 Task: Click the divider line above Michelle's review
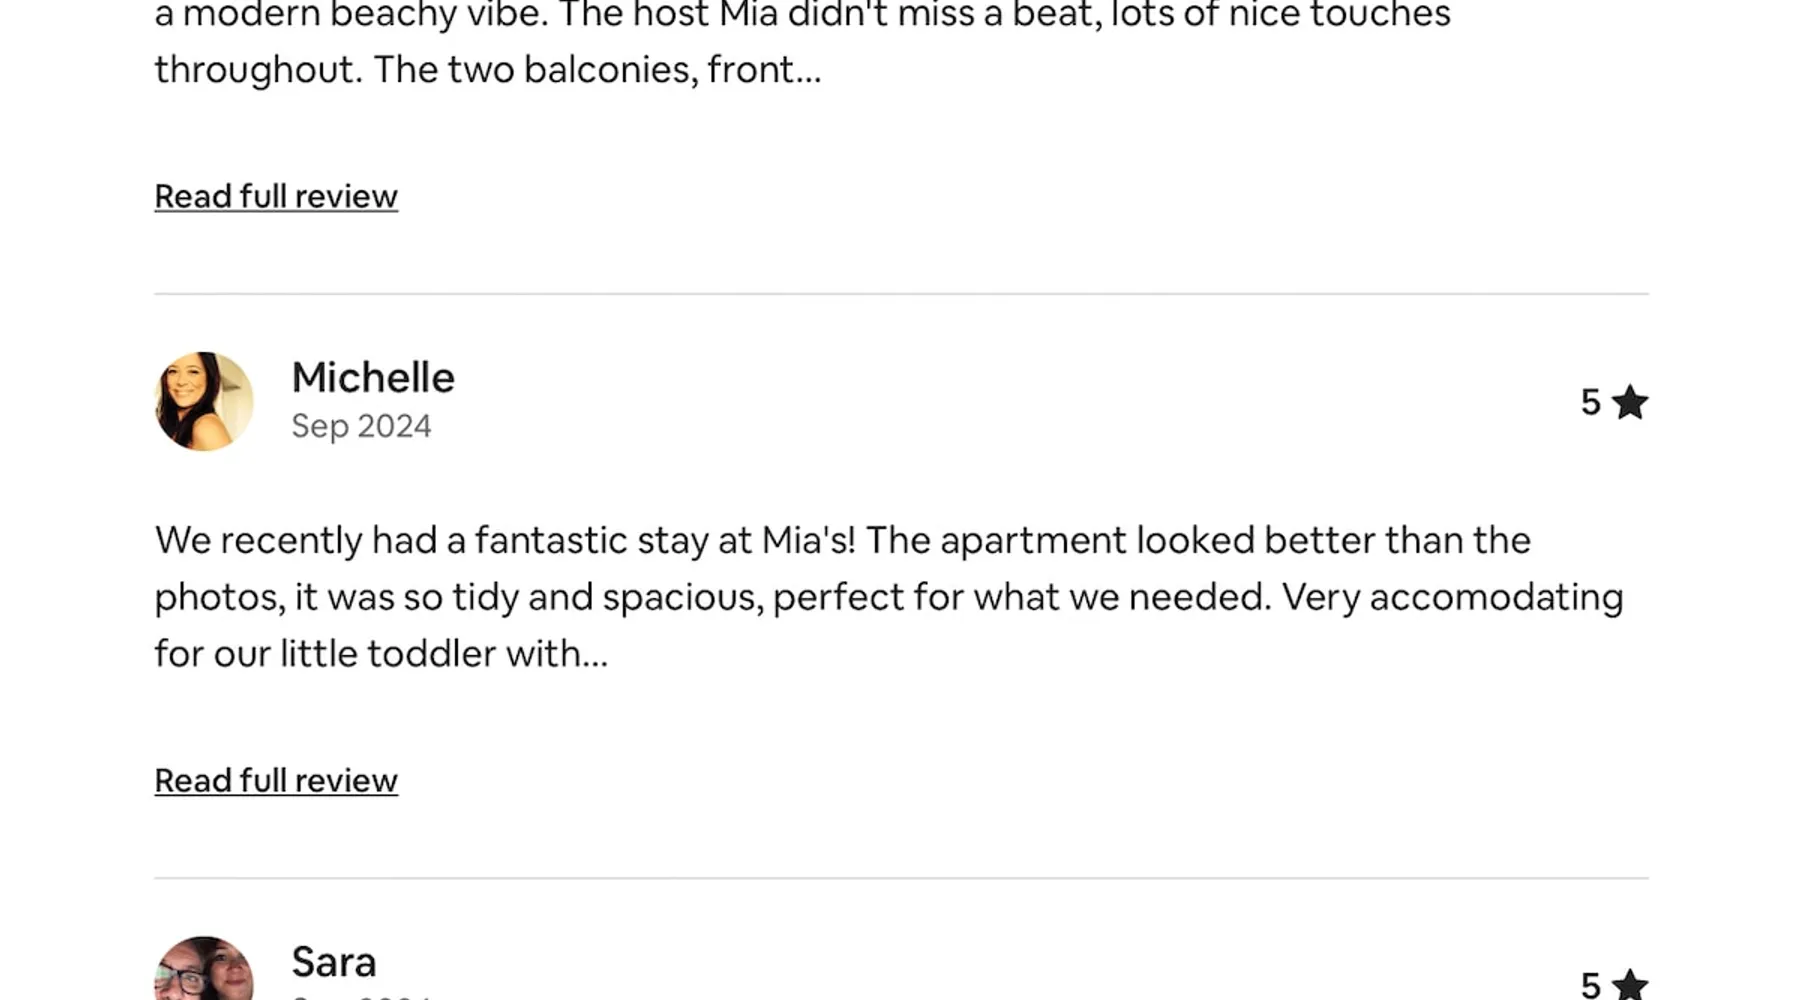pos(900,294)
